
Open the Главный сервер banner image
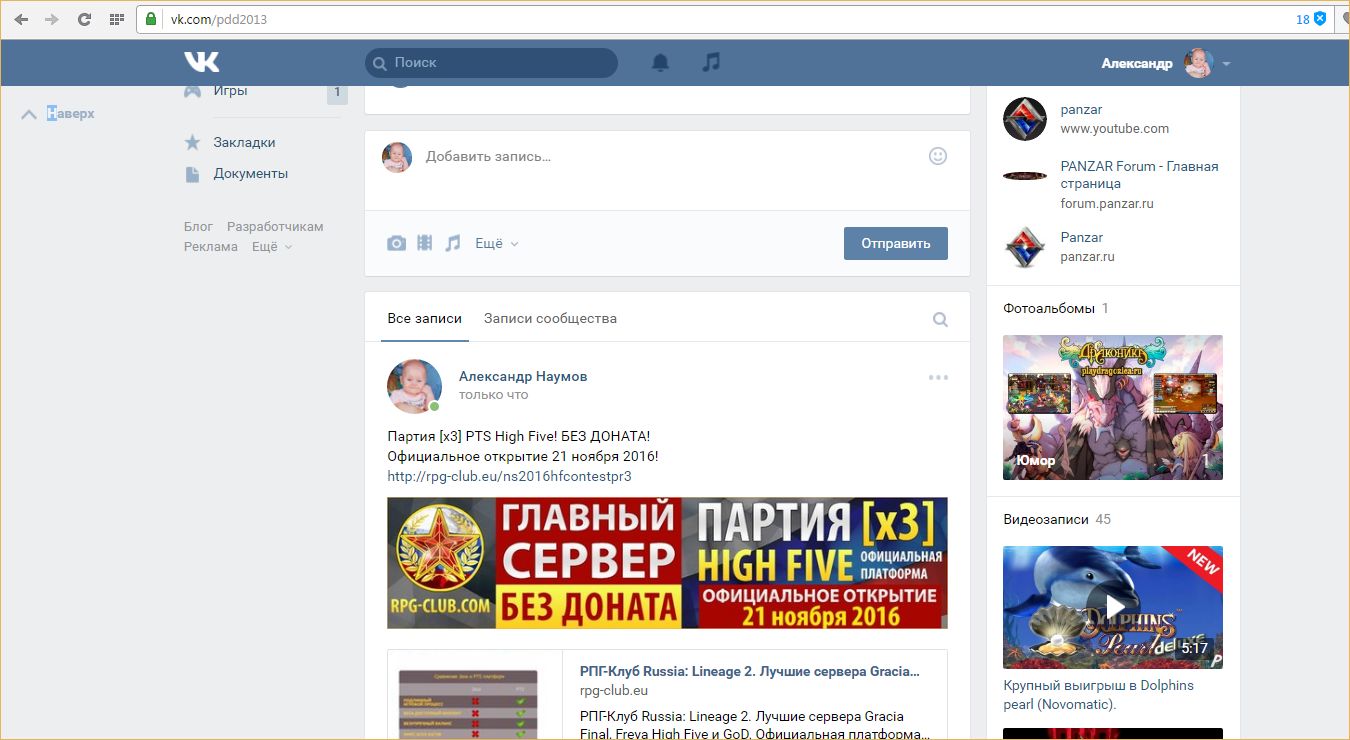point(667,563)
